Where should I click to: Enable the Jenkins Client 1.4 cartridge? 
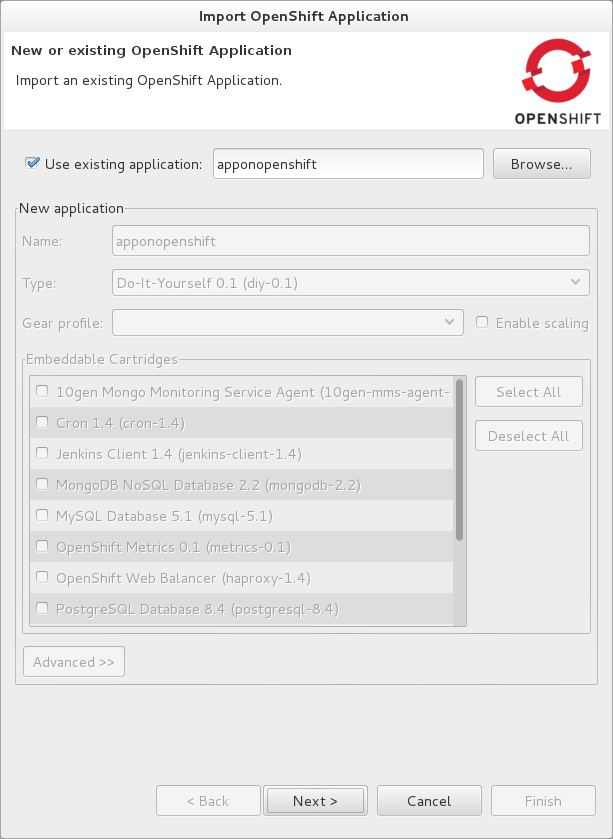tap(41, 453)
